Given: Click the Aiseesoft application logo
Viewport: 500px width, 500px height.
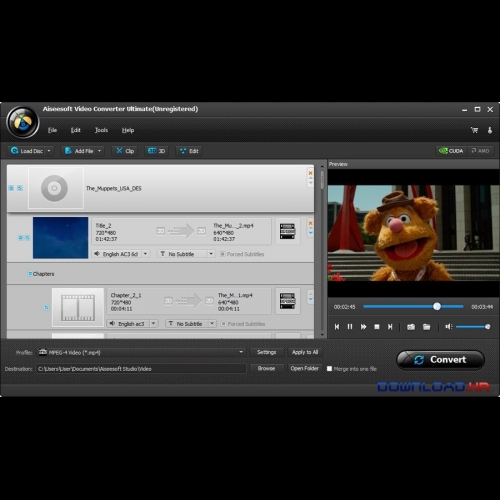Looking at the screenshot, I should [23, 122].
